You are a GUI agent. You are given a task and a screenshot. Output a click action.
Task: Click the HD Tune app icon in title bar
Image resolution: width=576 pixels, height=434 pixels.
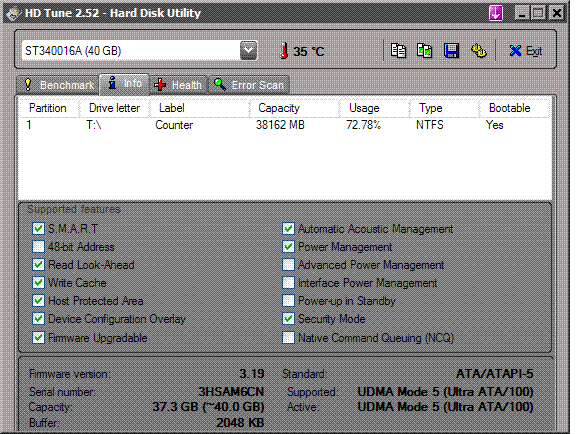13,14
